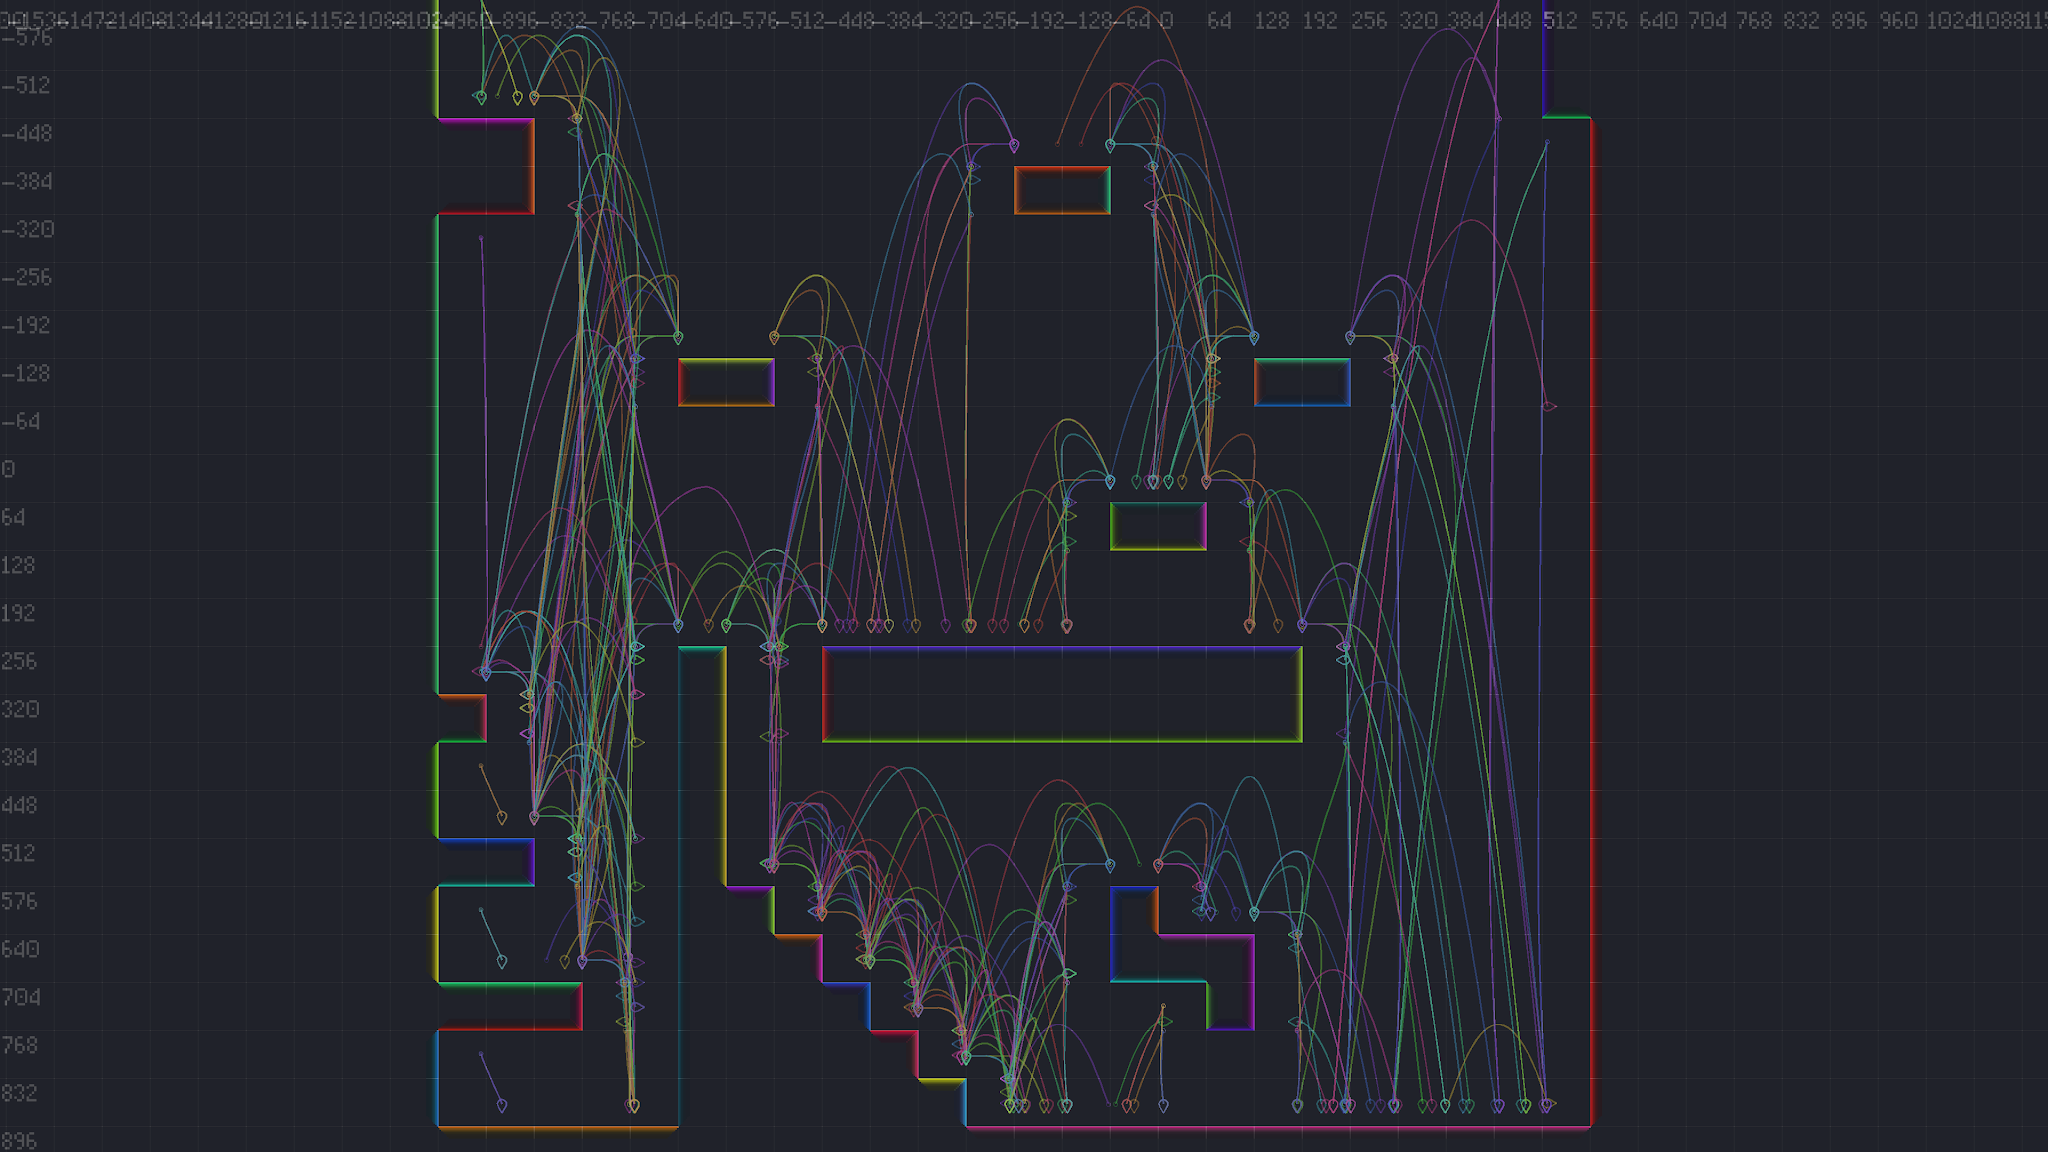Image resolution: width=2048 pixels, height=1152 pixels.
Task: Expand the red-topped platform at top center
Action: point(1063,190)
